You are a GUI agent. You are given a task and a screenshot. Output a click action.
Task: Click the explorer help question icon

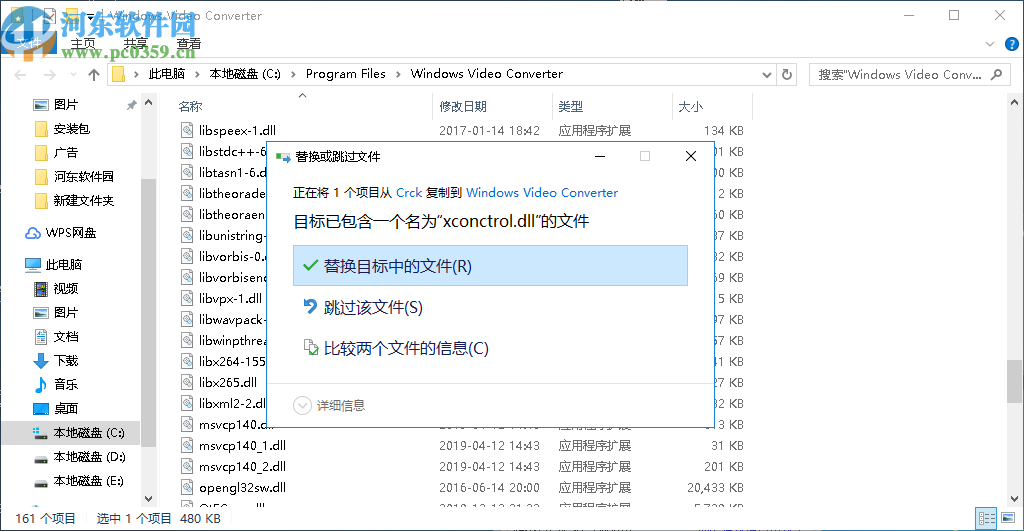pyautogui.click(x=1012, y=44)
